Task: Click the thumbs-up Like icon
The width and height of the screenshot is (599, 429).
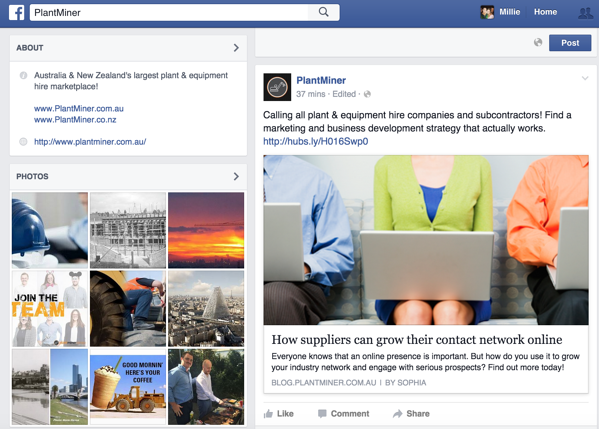Action: click(x=269, y=413)
